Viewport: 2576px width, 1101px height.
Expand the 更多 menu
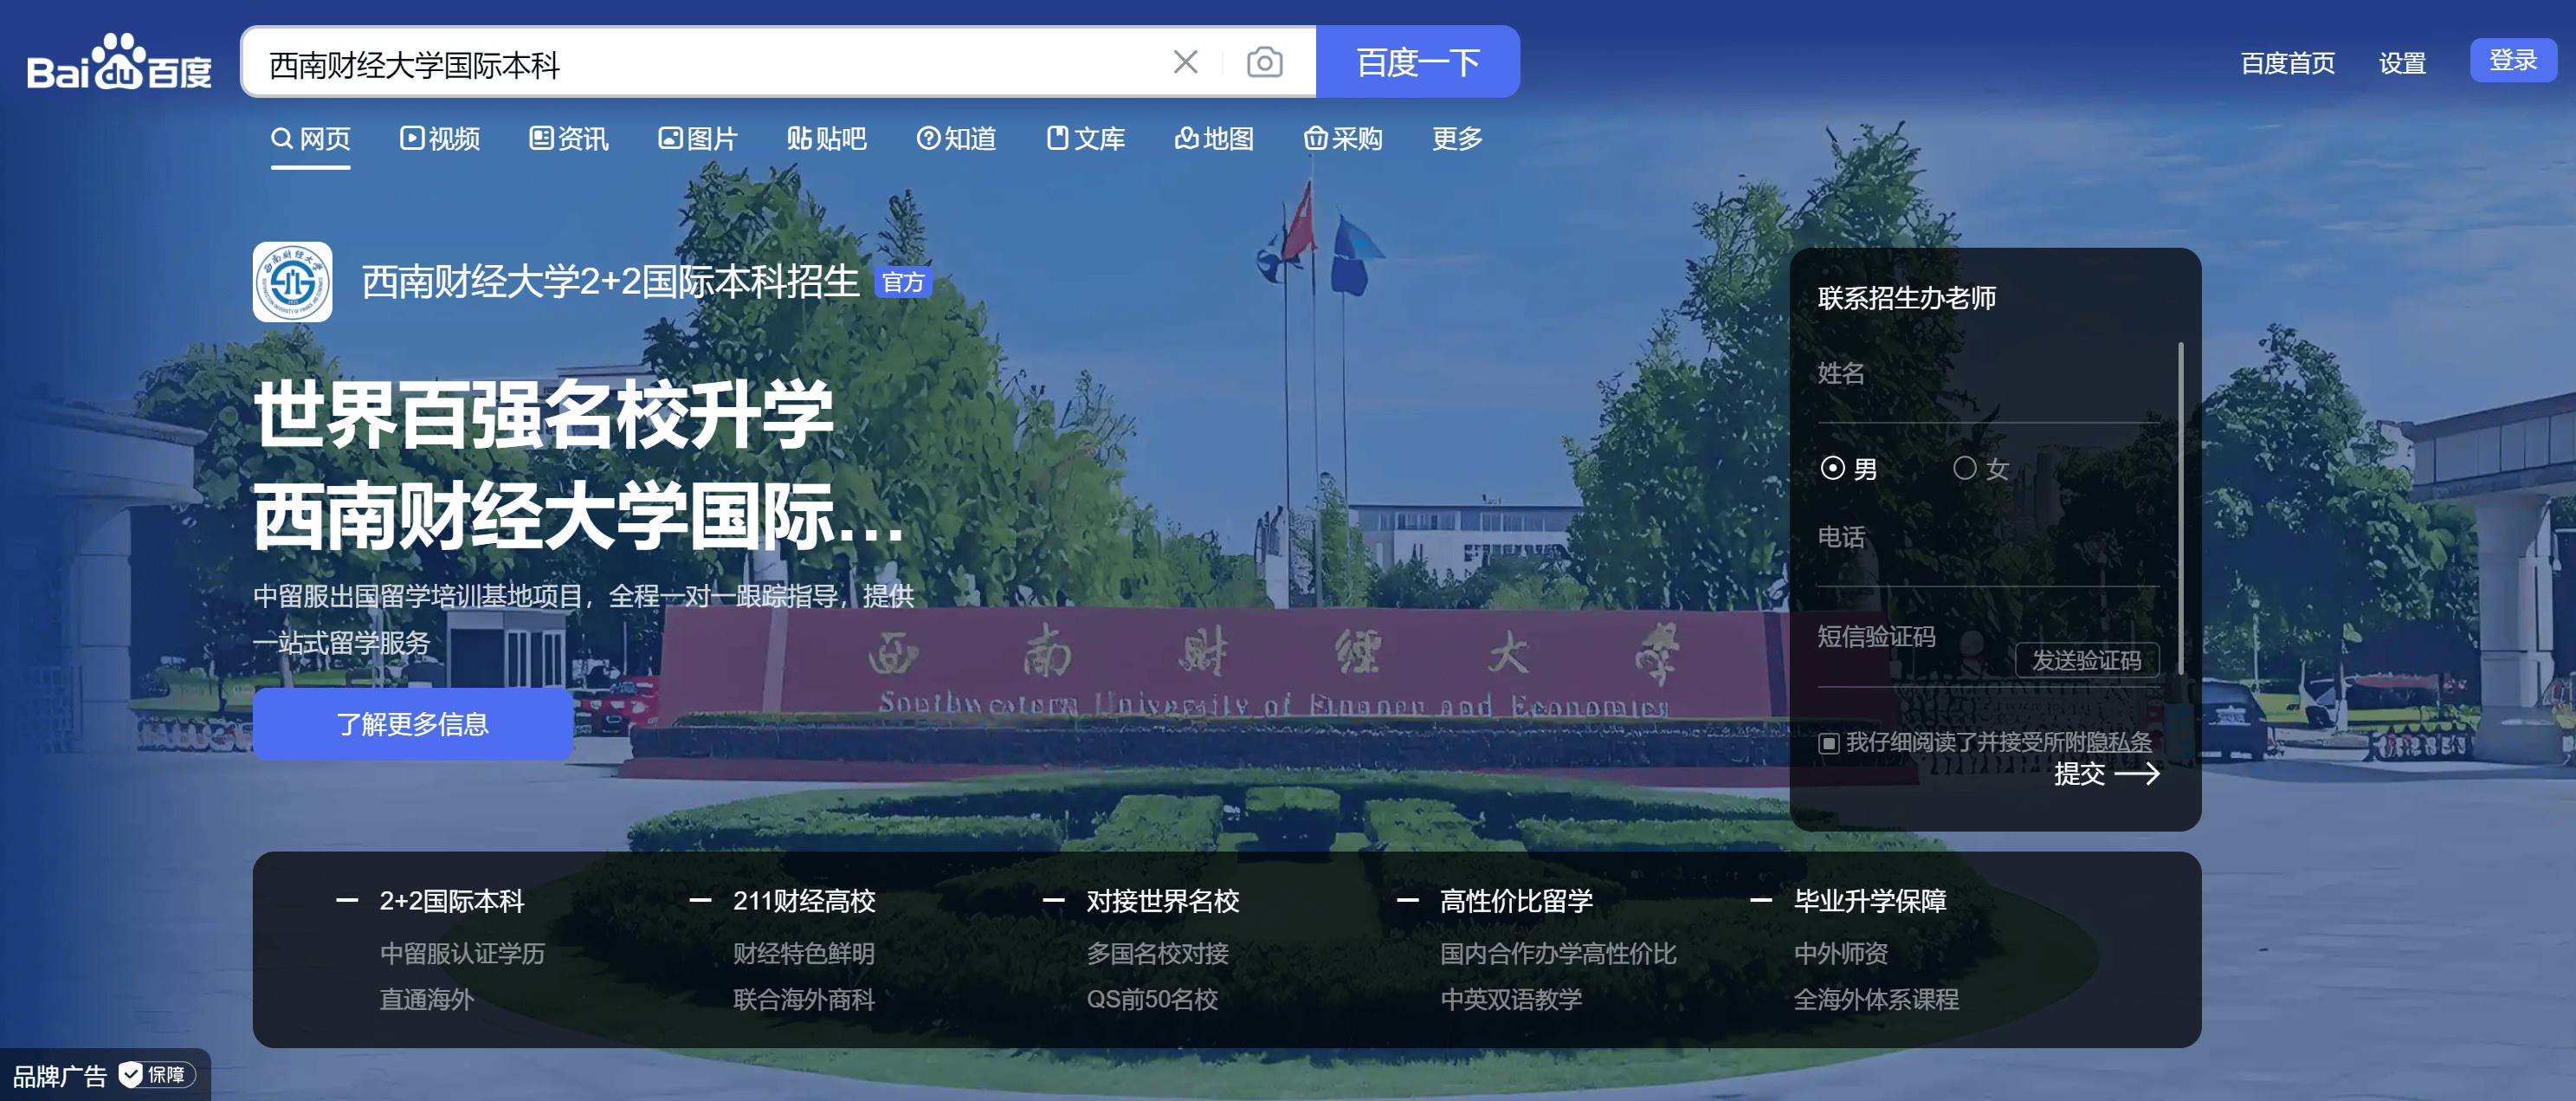[x=1457, y=139]
